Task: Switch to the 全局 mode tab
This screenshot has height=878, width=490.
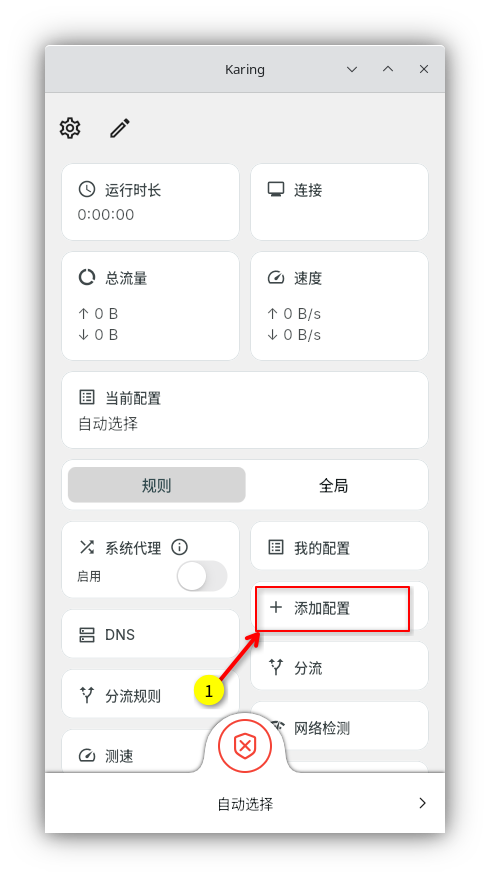Action: pos(334,485)
